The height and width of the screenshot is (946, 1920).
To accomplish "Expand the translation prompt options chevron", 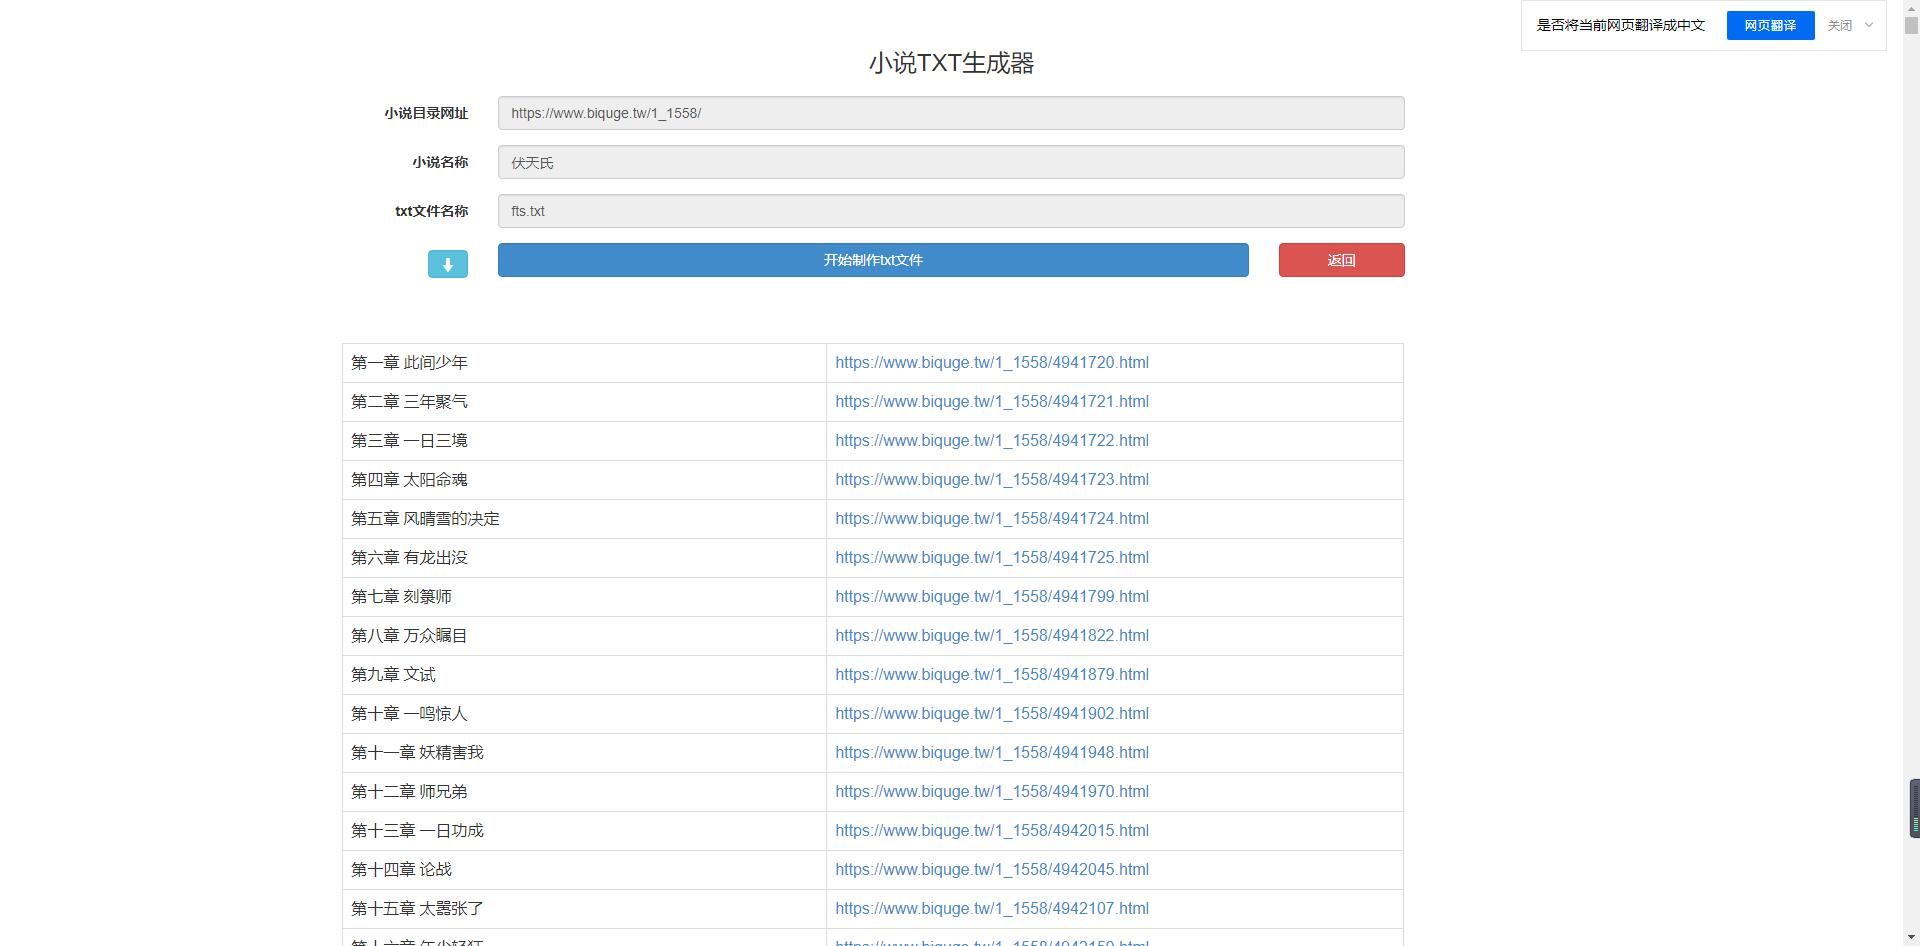I will tap(1868, 26).
